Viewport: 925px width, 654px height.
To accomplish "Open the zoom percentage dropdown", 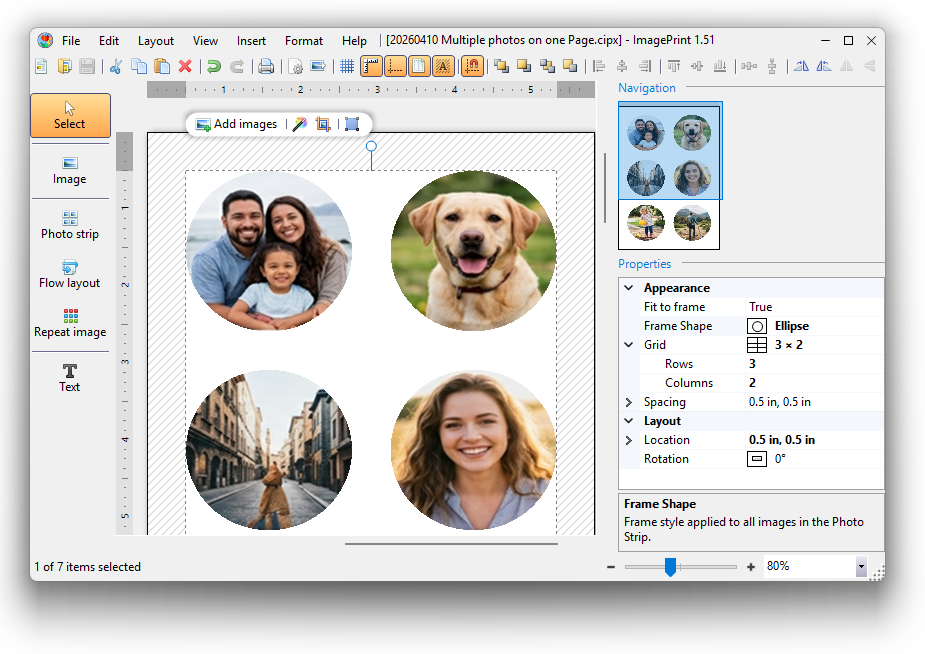I will 860,567.
